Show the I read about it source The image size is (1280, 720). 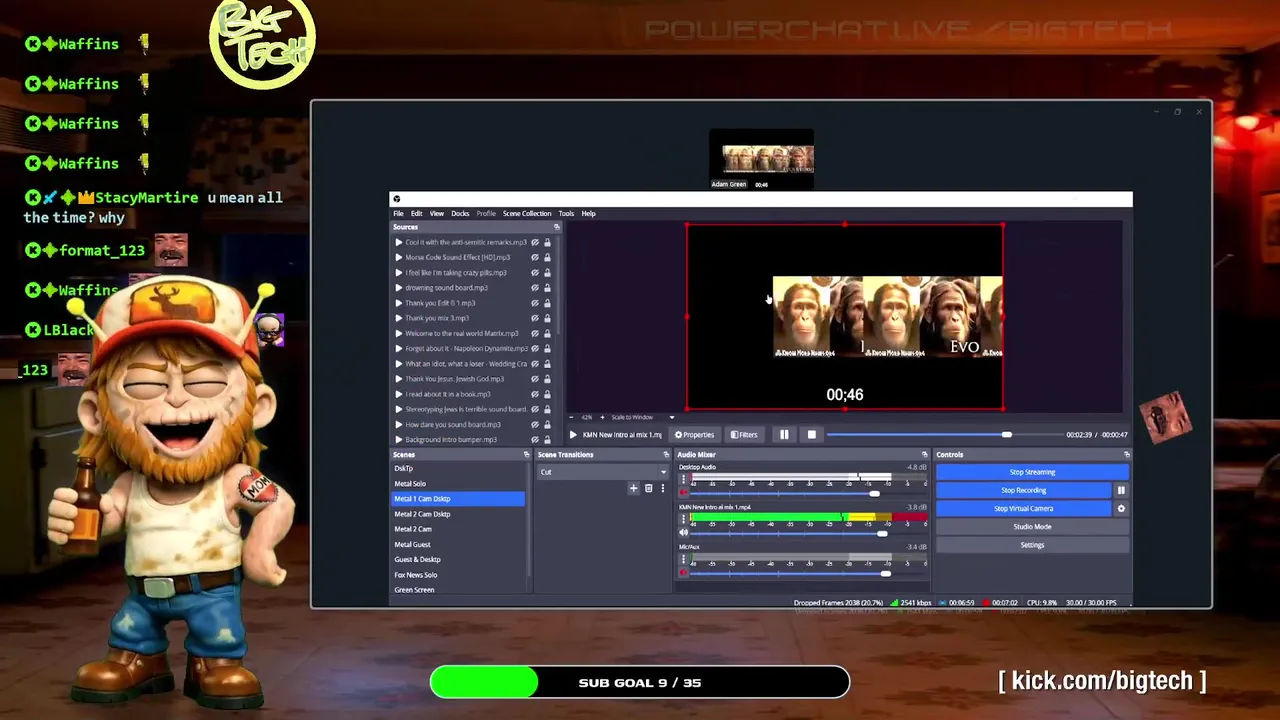point(535,394)
